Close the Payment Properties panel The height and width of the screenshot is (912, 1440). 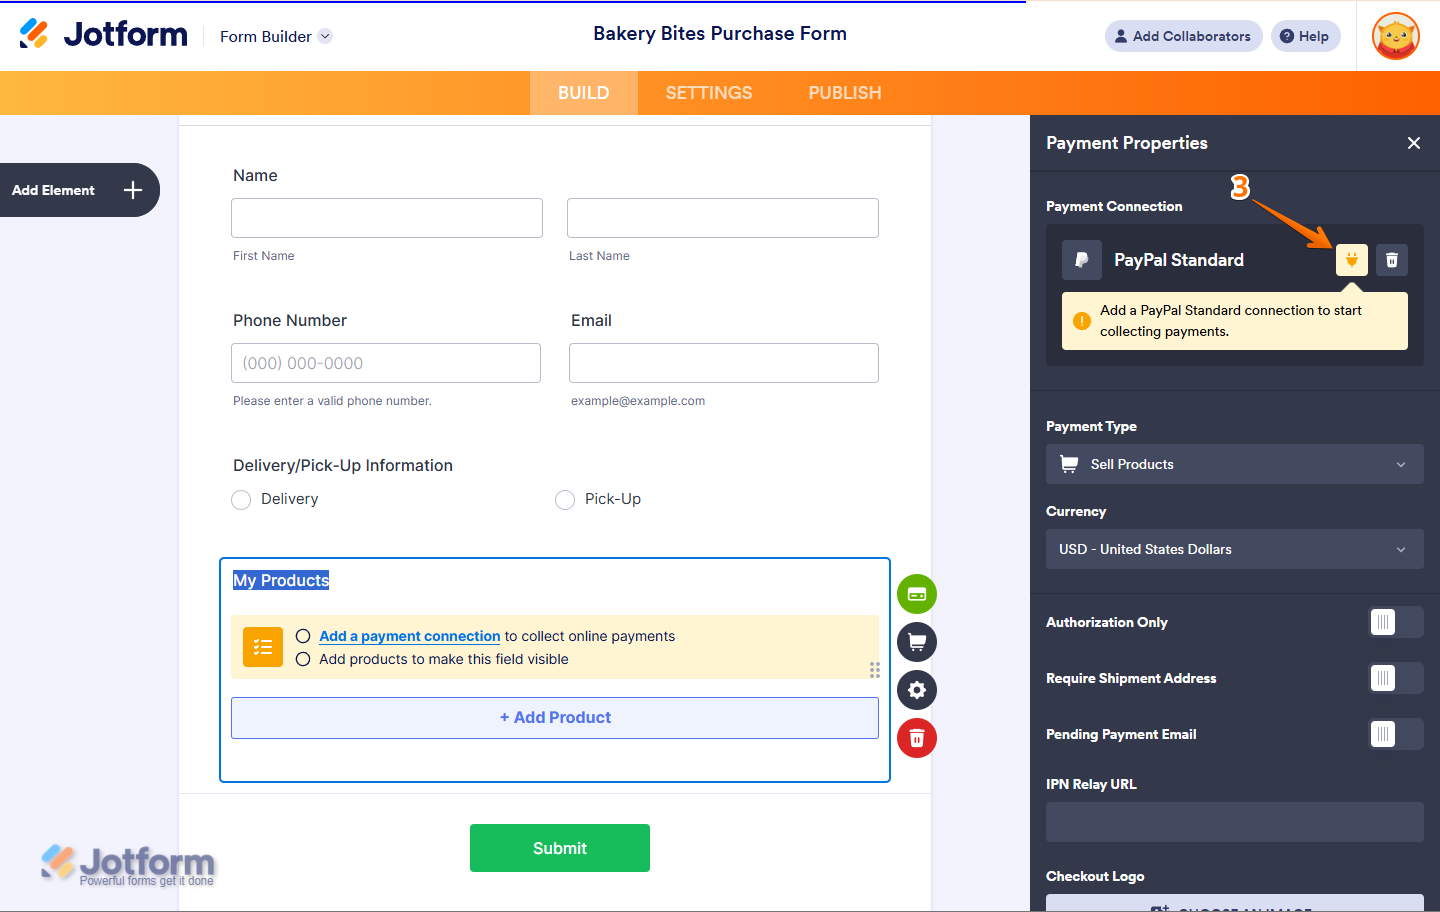tap(1414, 143)
